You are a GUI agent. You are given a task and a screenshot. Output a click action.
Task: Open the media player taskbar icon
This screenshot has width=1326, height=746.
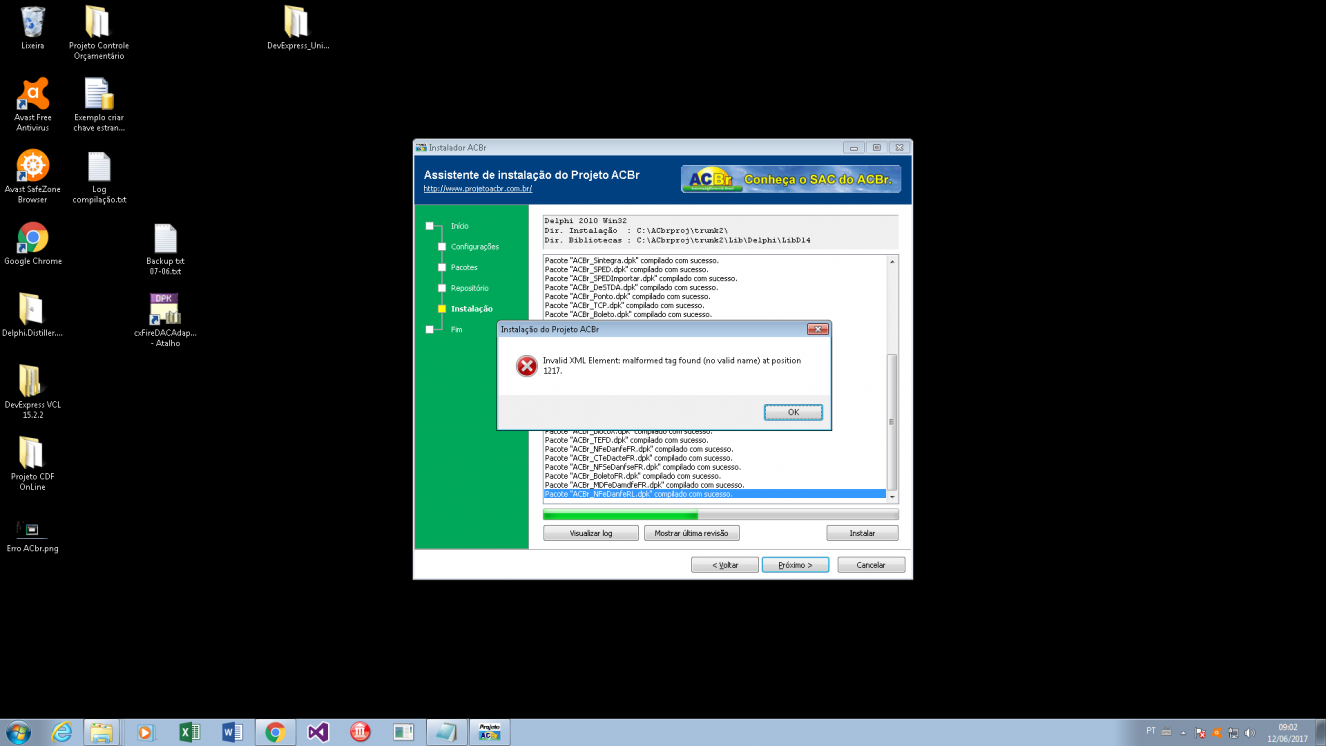point(145,732)
